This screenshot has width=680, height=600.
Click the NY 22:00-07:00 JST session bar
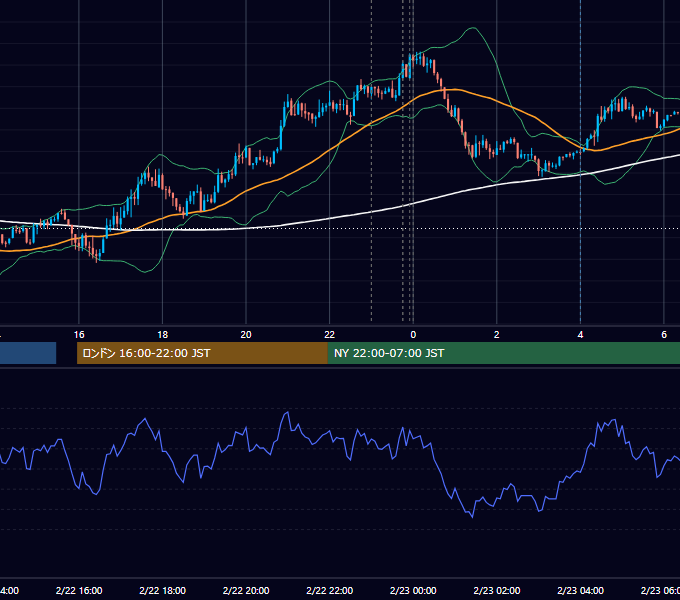(503, 353)
